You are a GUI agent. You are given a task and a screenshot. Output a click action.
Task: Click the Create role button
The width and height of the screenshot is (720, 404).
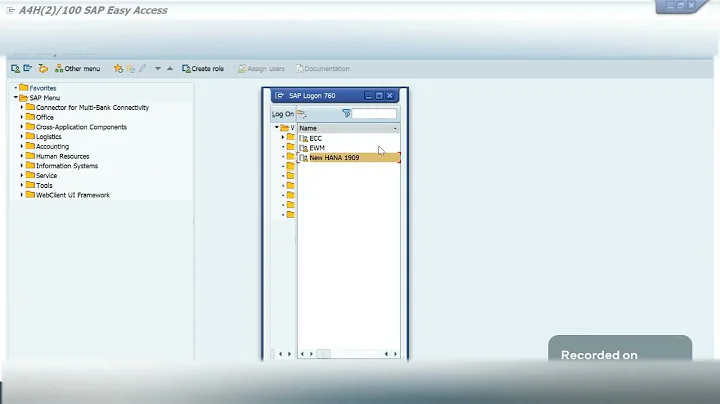point(203,69)
